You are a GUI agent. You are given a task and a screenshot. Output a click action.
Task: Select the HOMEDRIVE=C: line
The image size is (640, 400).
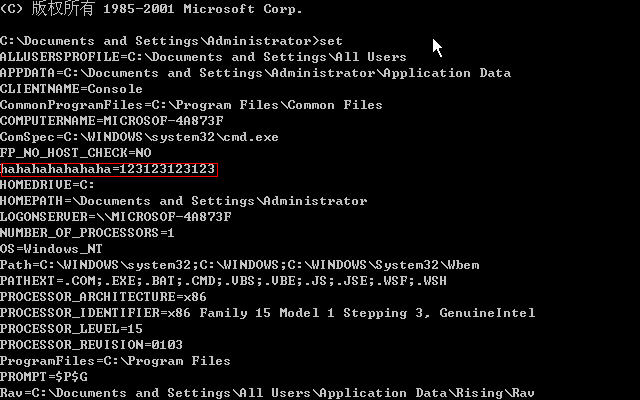pyautogui.click(x=47, y=185)
